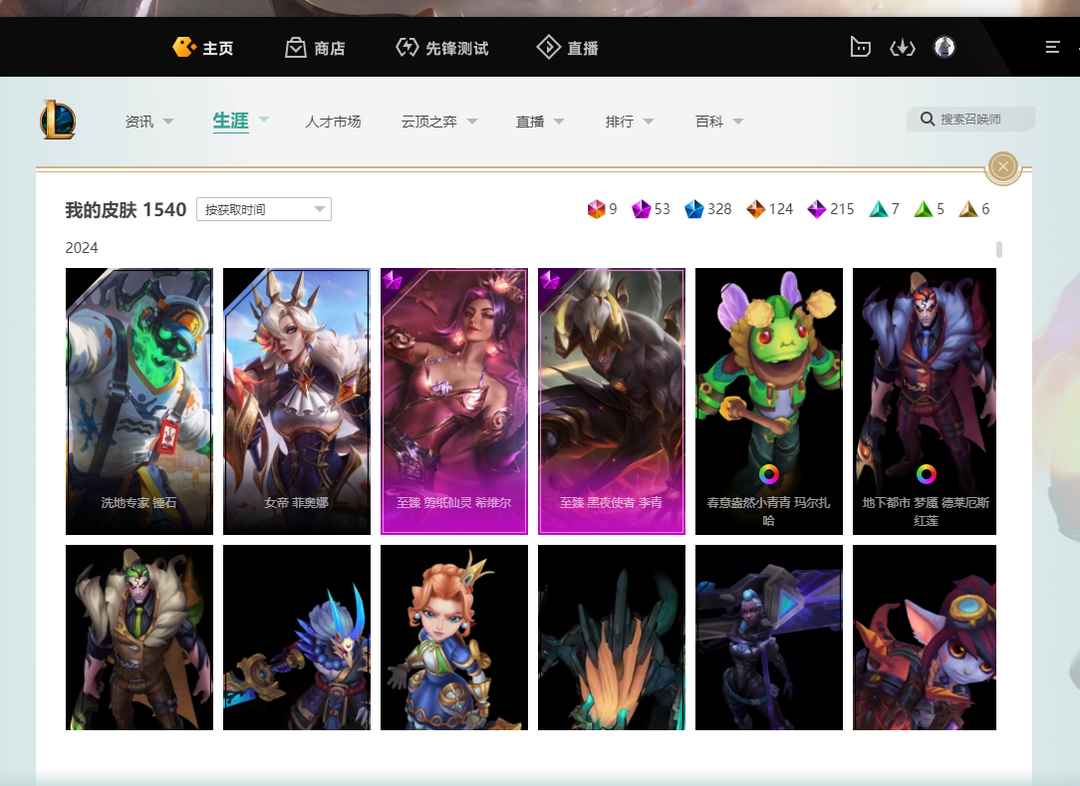Click the skin list scrollbar thumb
The height and width of the screenshot is (786, 1080).
tap(999, 249)
